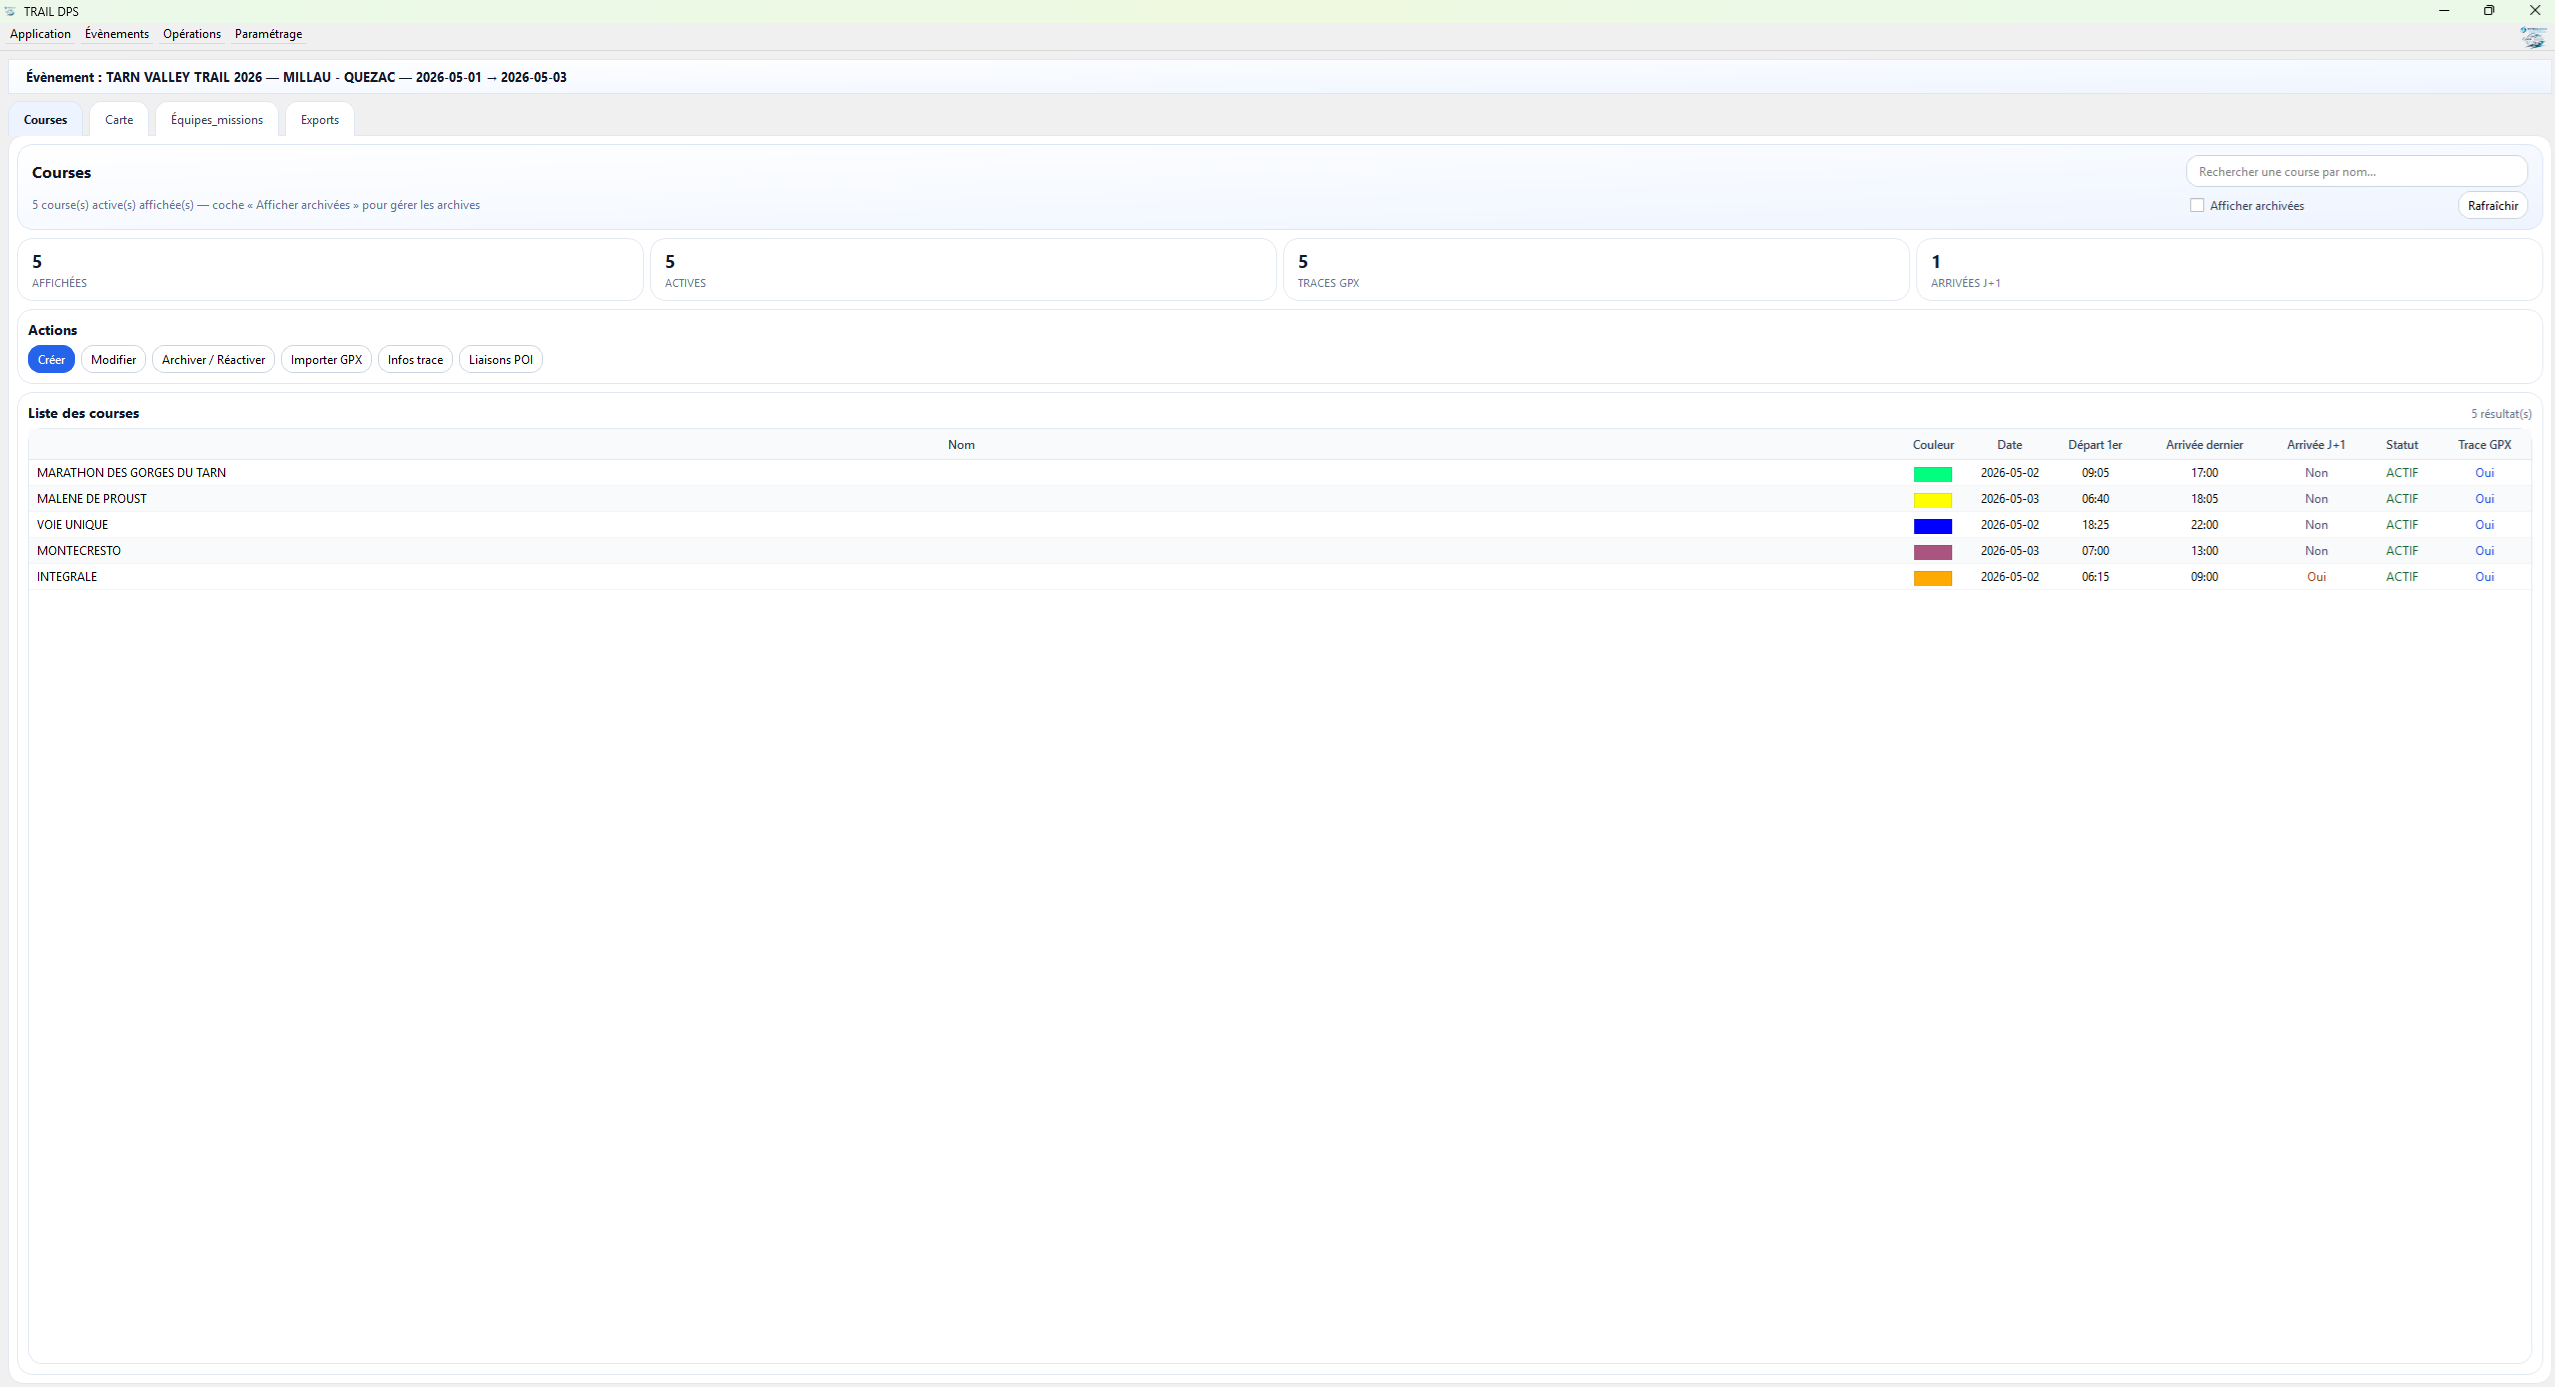Click the Importer GPX button

(x=326, y=360)
